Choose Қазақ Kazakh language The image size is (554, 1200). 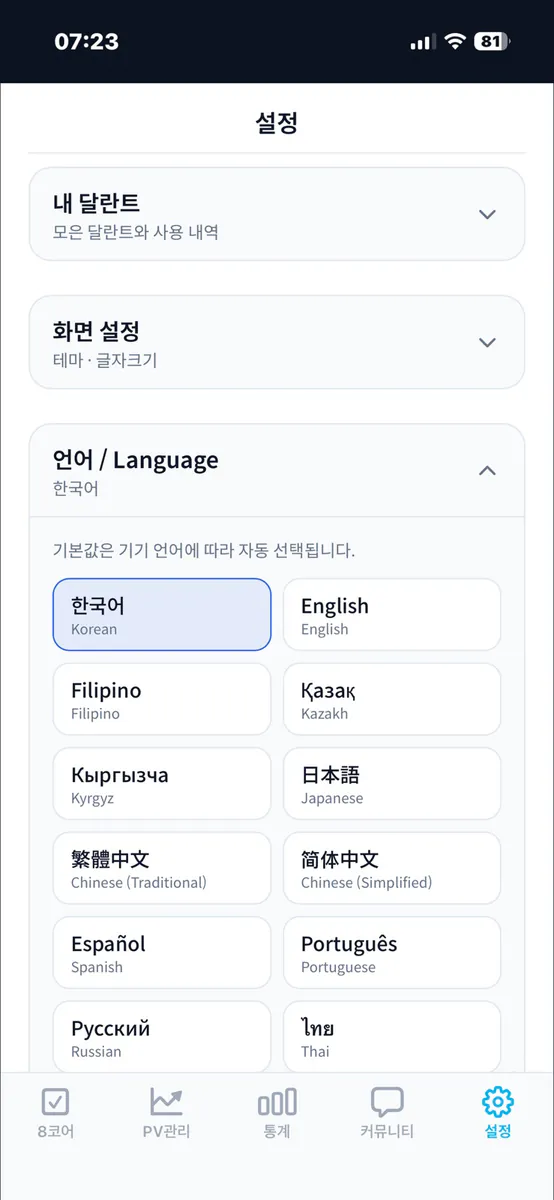pyautogui.click(x=392, y=699)
